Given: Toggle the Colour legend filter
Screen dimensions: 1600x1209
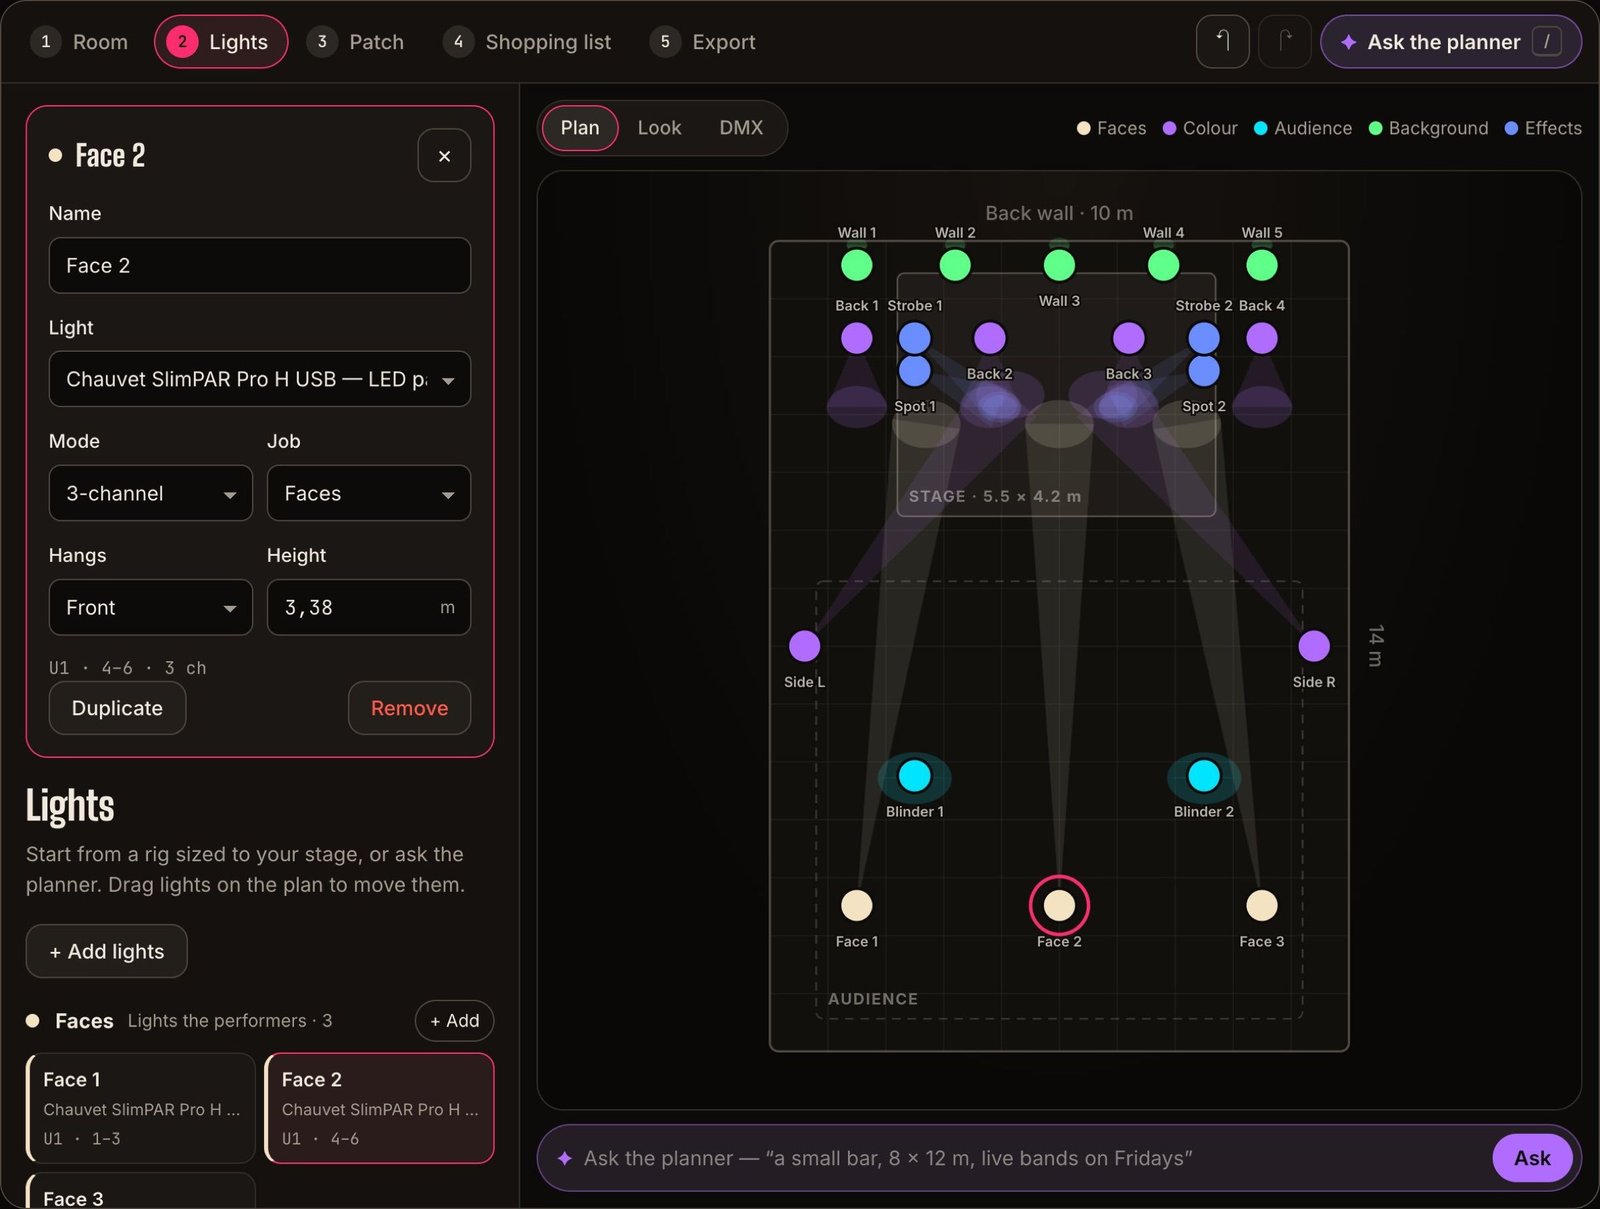Looking at the screenshot, I should click(1200, 128).
